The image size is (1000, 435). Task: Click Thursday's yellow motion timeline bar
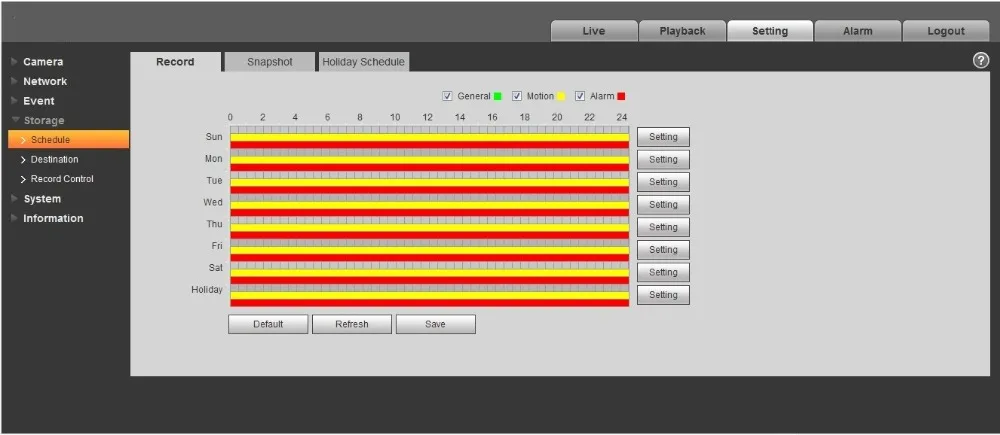coord(429,228)
